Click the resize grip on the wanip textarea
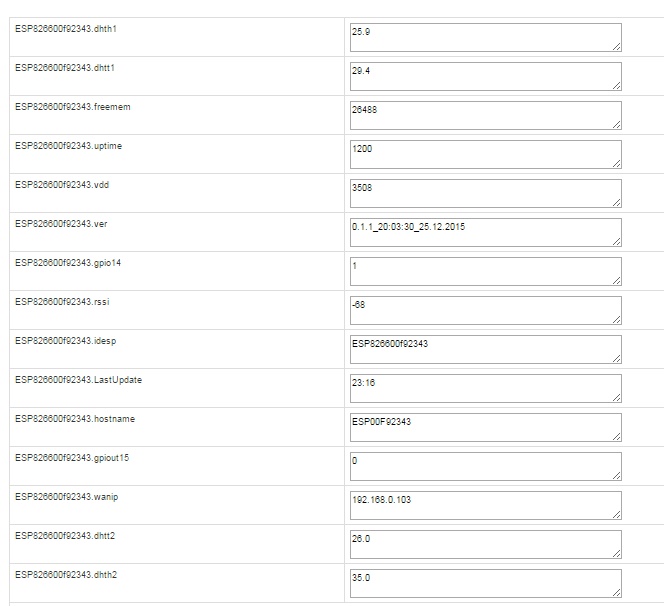The image size is (664, 606). point(616,514)
